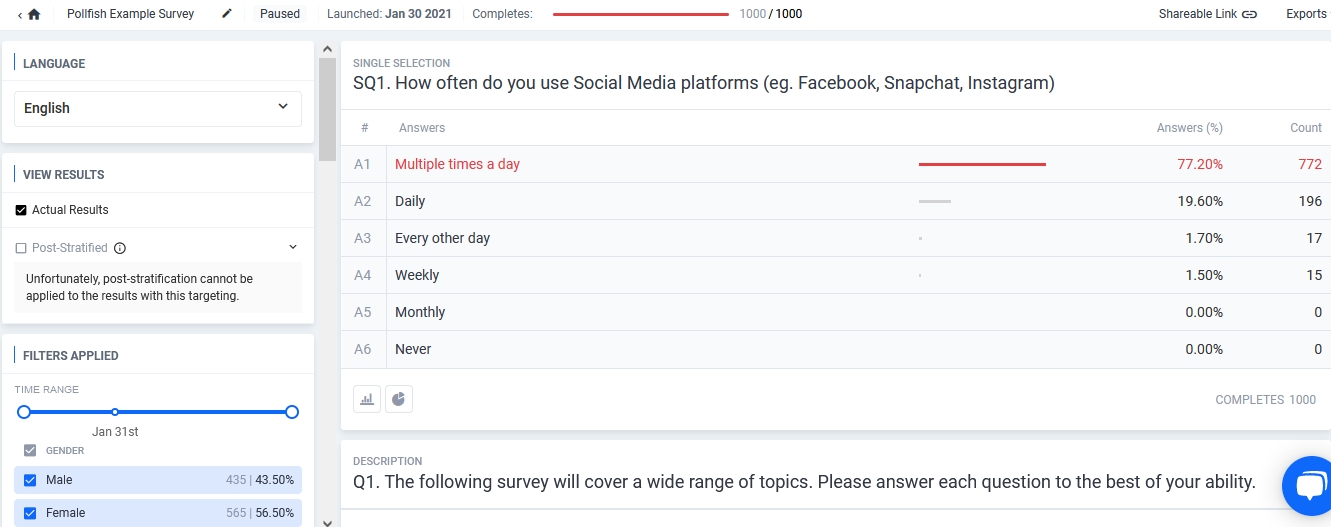Uncheck the Female gender filter
Screen dimensions: 1331x527
[x=30, y=513]
